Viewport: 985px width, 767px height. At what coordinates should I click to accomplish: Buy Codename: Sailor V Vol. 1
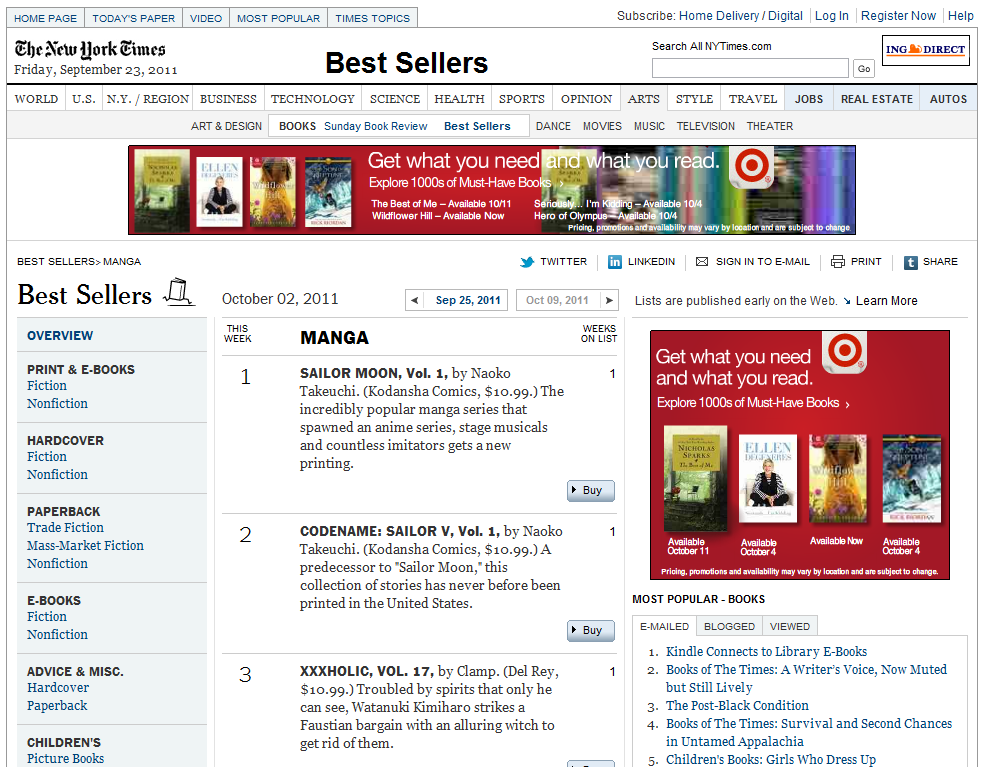click(590, 631)
